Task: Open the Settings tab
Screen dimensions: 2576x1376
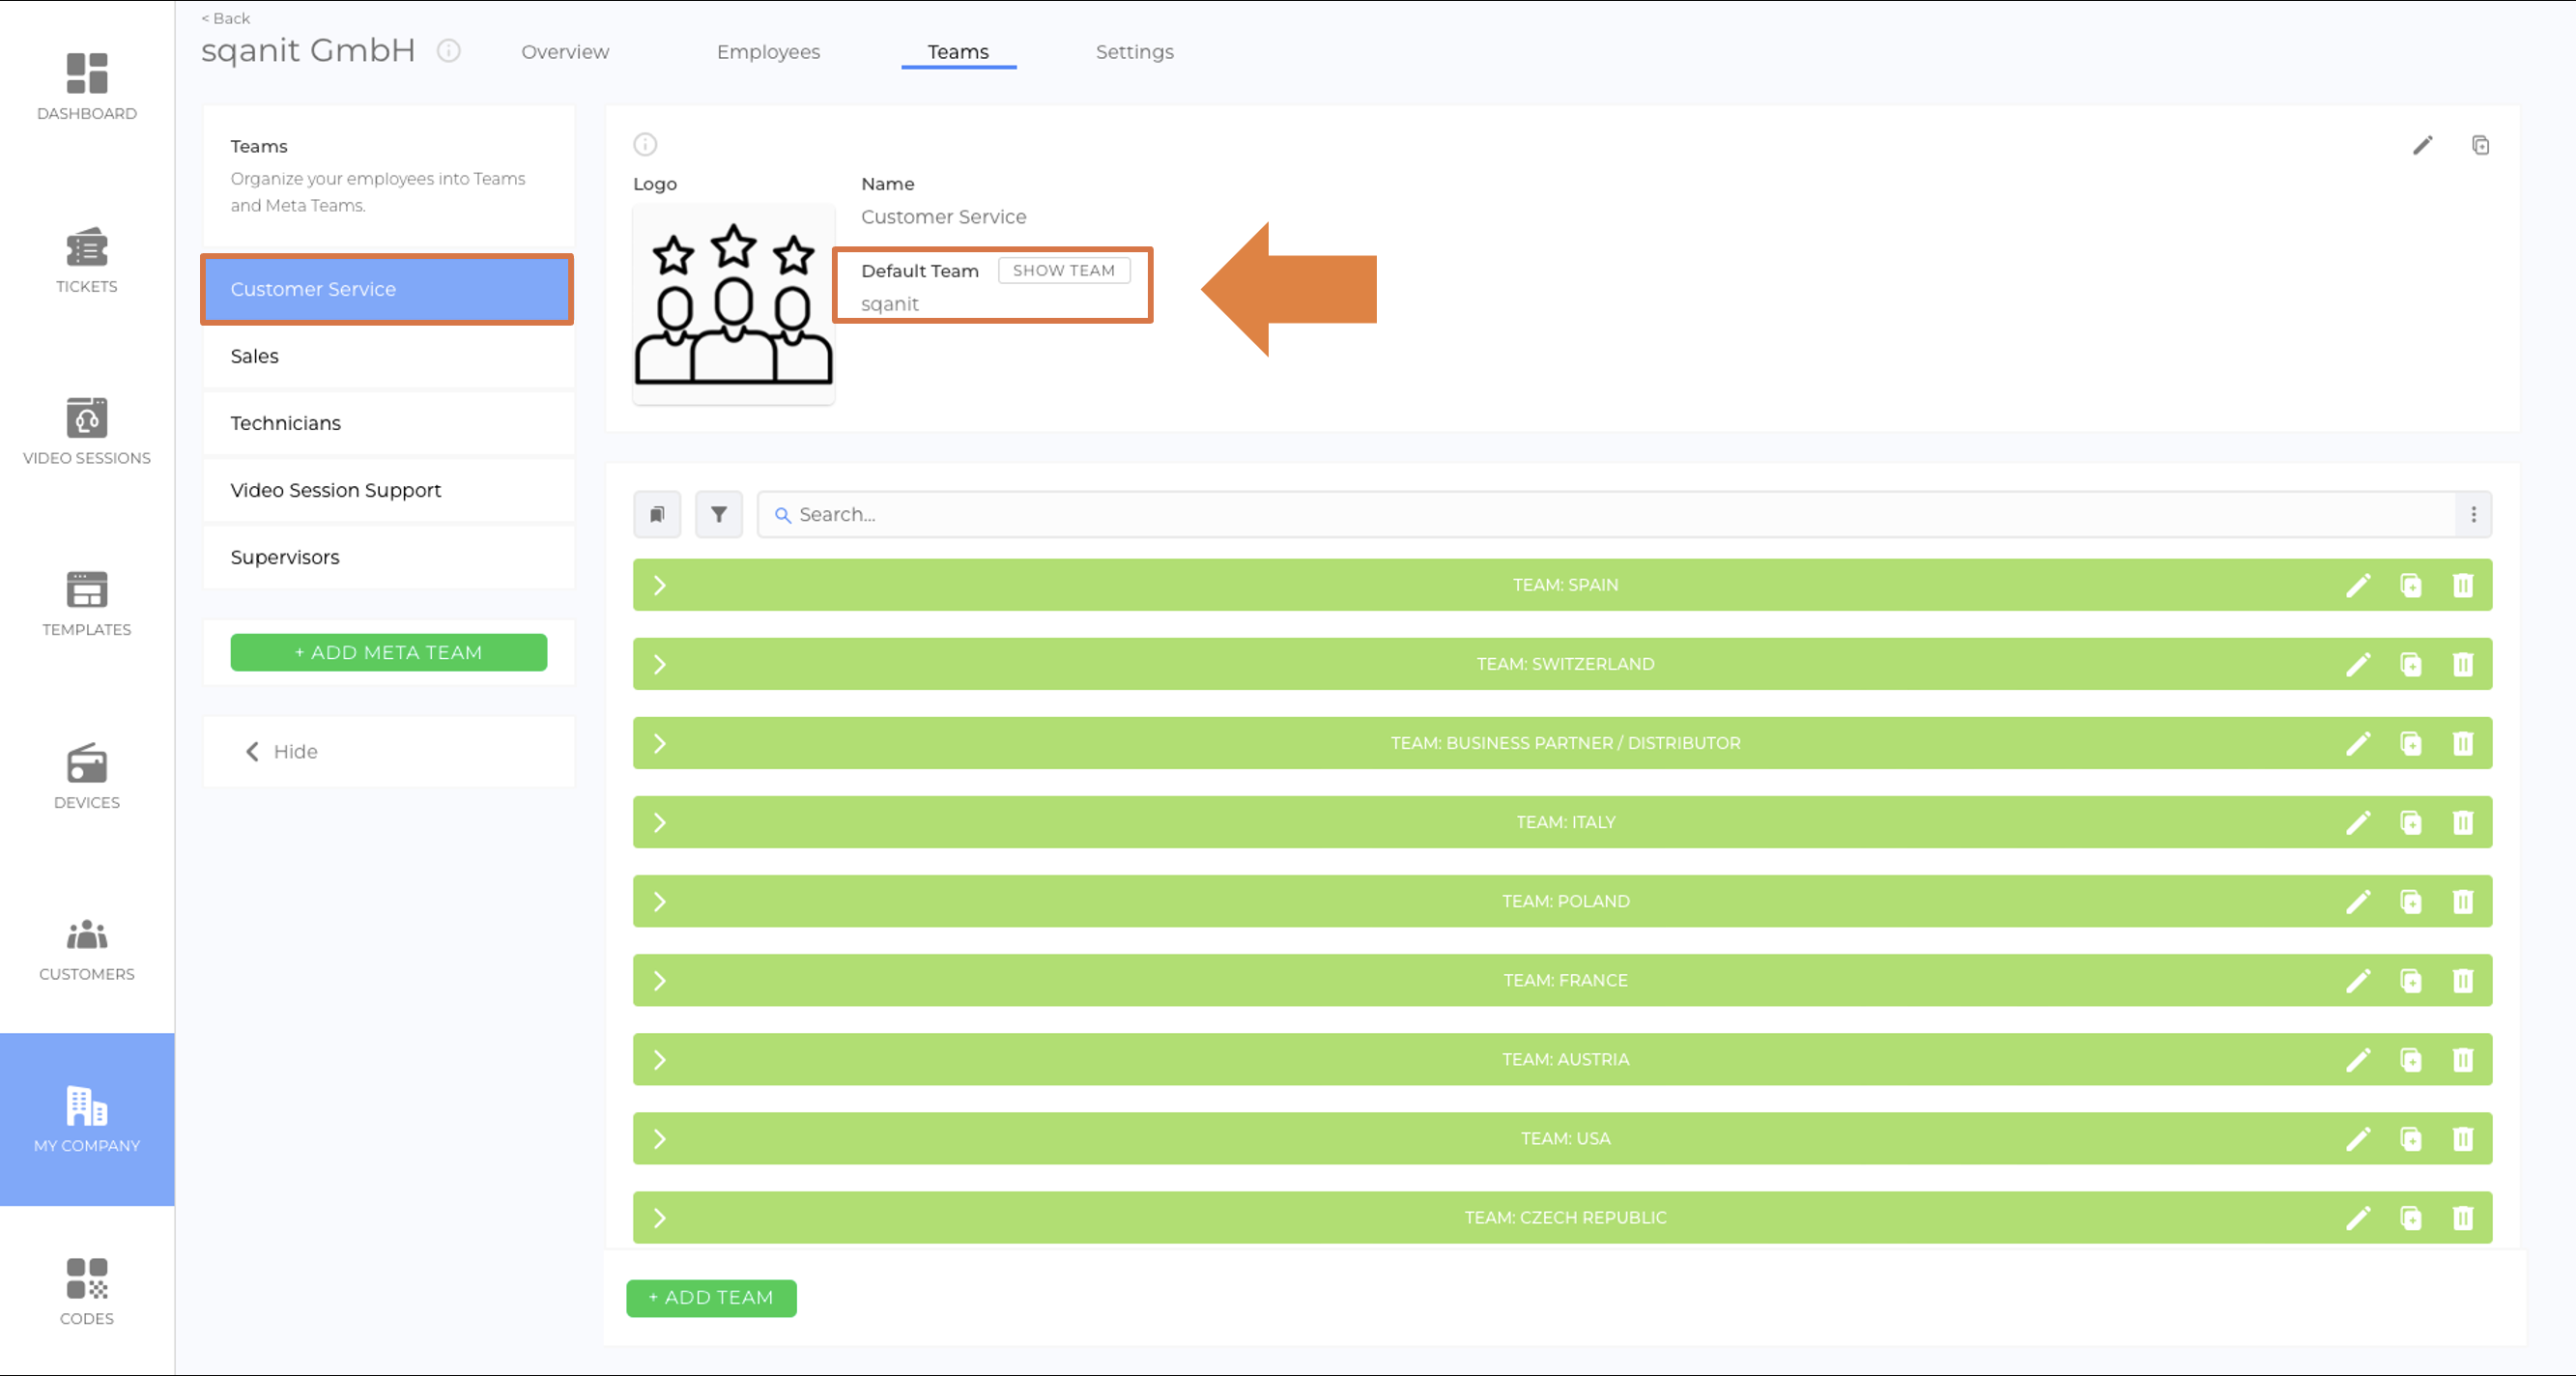Action: coord(1134,51)
